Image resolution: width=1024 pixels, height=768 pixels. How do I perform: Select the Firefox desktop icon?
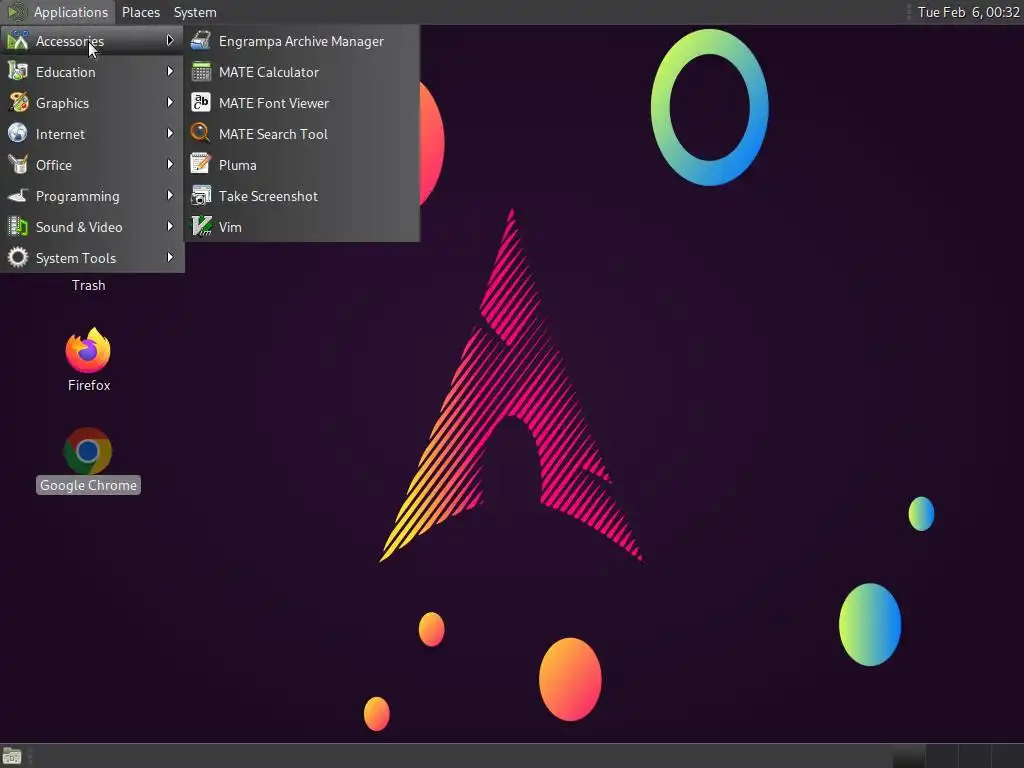pyautogui.click(x=88, y=350)
